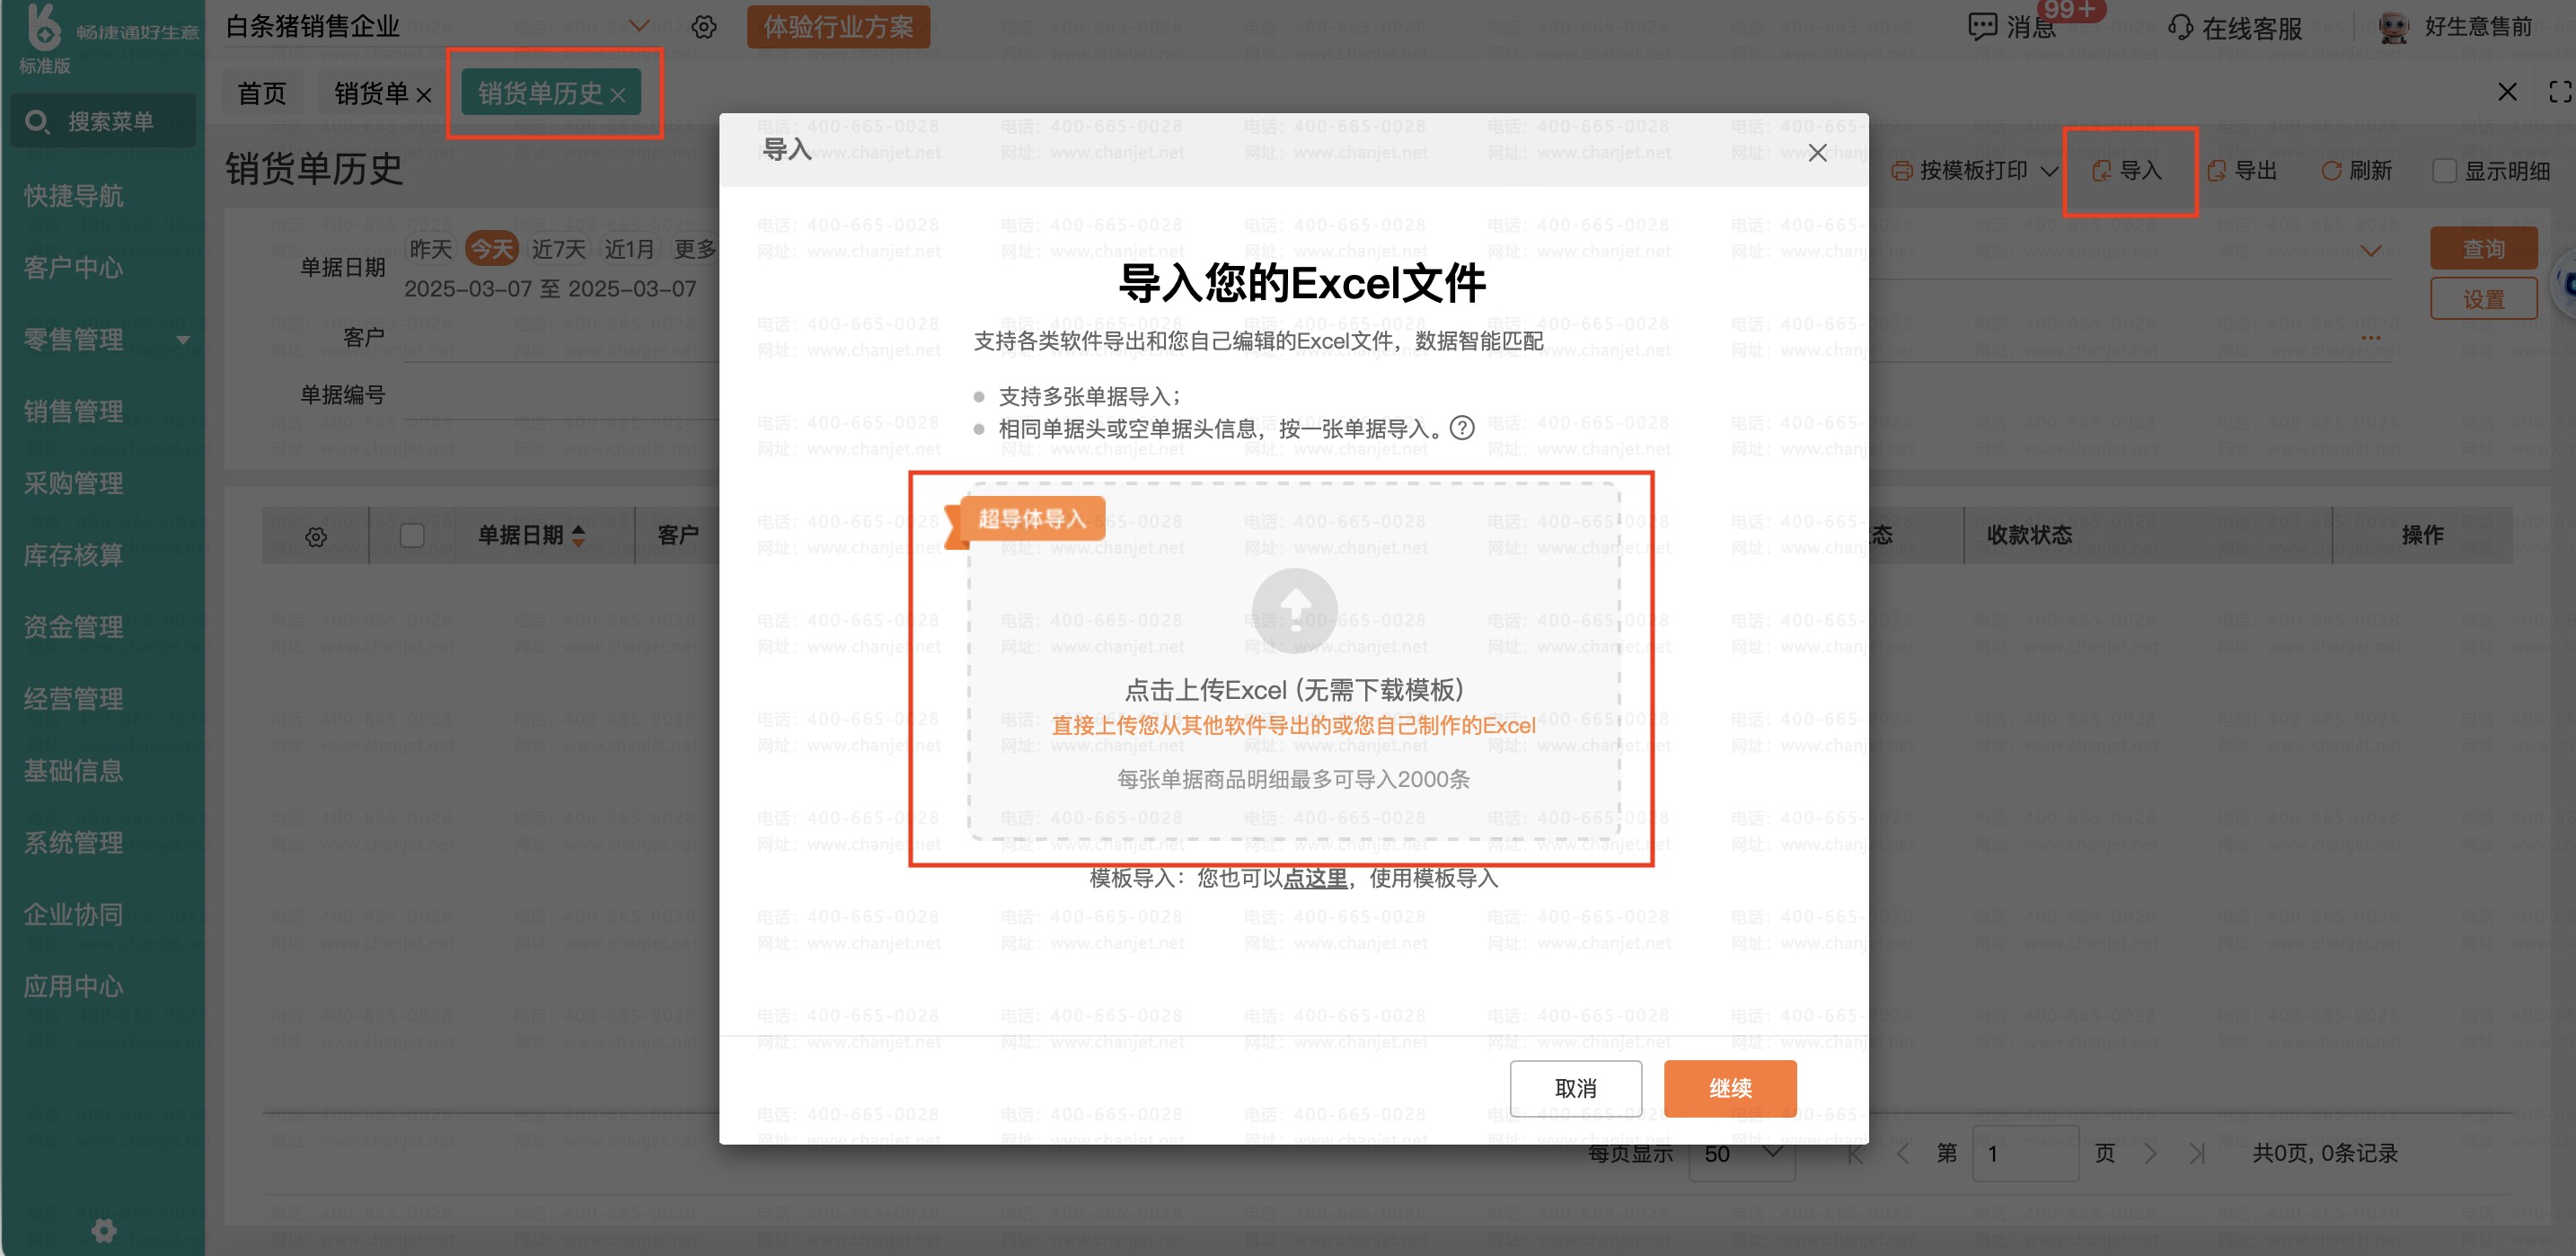Open 资金管理 sidebar menu
This screenshot has height=1256, width=2576.
[x=74, y=627]
